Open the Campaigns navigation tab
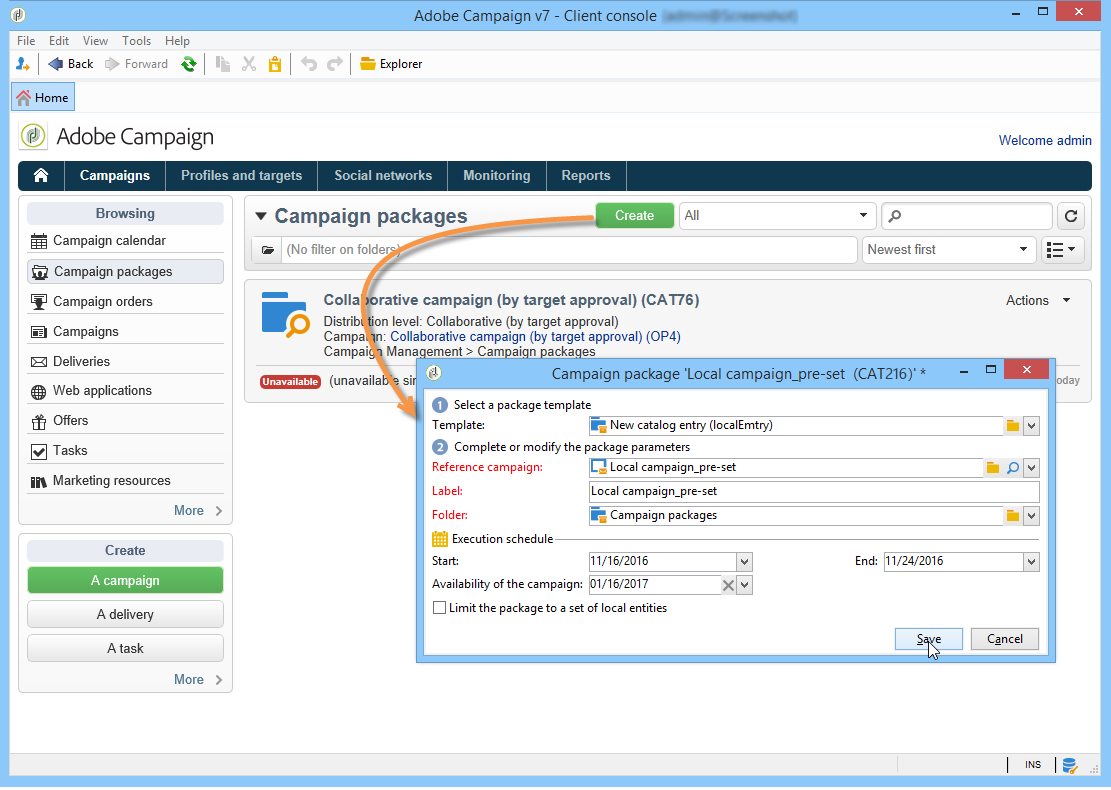Screen dimensions: 1111x790 tap(115, 176)
